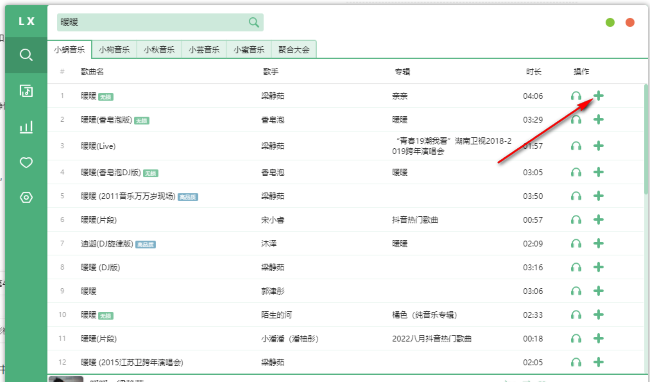
Task: Open the song list sidebar icon
Action: coord(26,91)
